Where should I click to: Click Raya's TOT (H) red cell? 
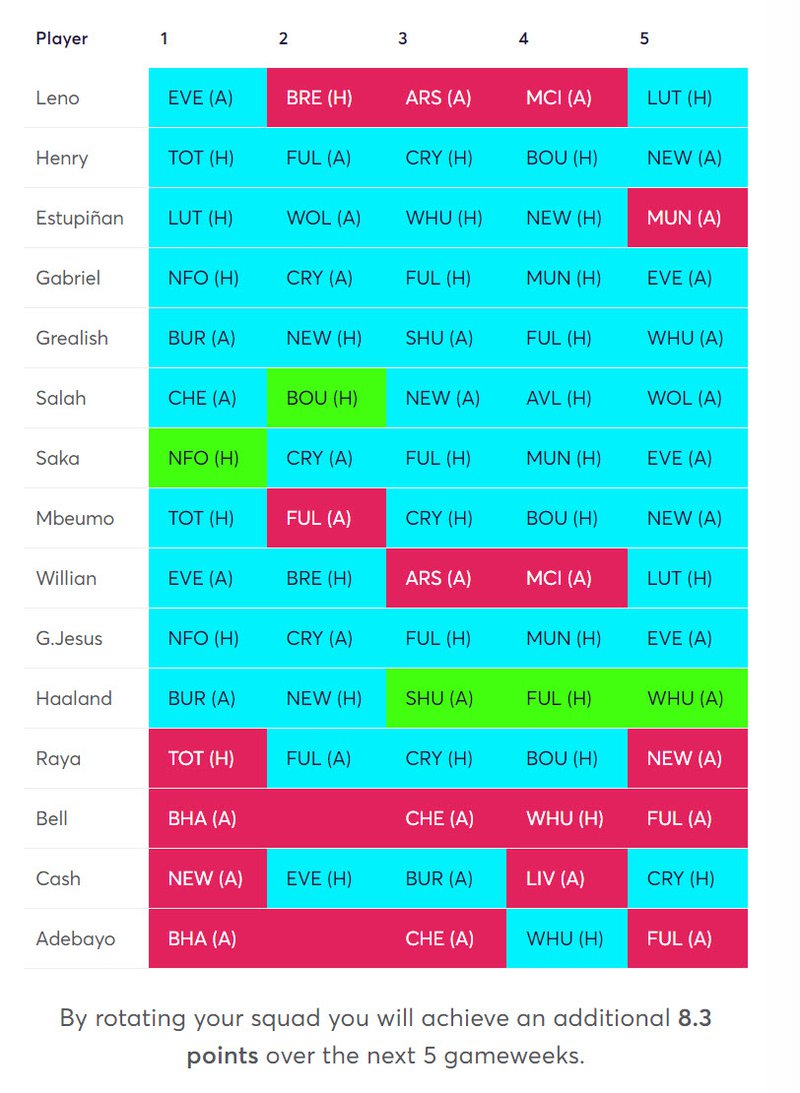point(208,758)
